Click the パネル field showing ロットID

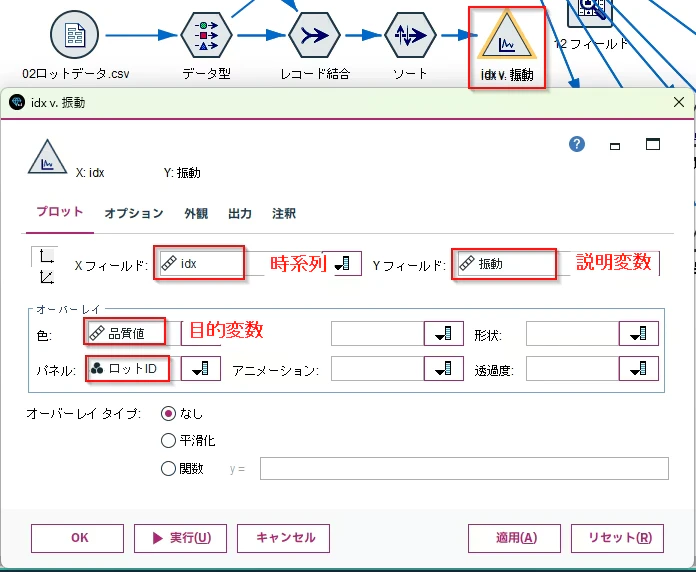[128, 368]
